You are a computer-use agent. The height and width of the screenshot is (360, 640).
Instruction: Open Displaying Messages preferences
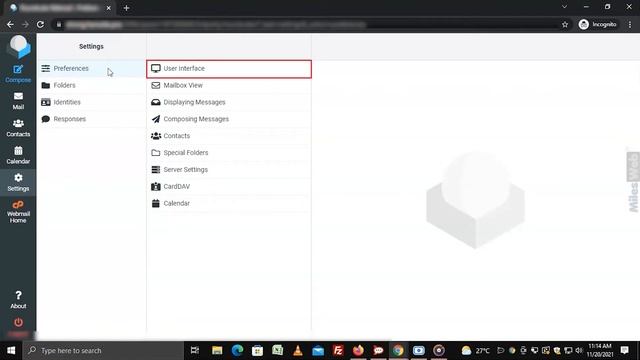coord(229,102)
